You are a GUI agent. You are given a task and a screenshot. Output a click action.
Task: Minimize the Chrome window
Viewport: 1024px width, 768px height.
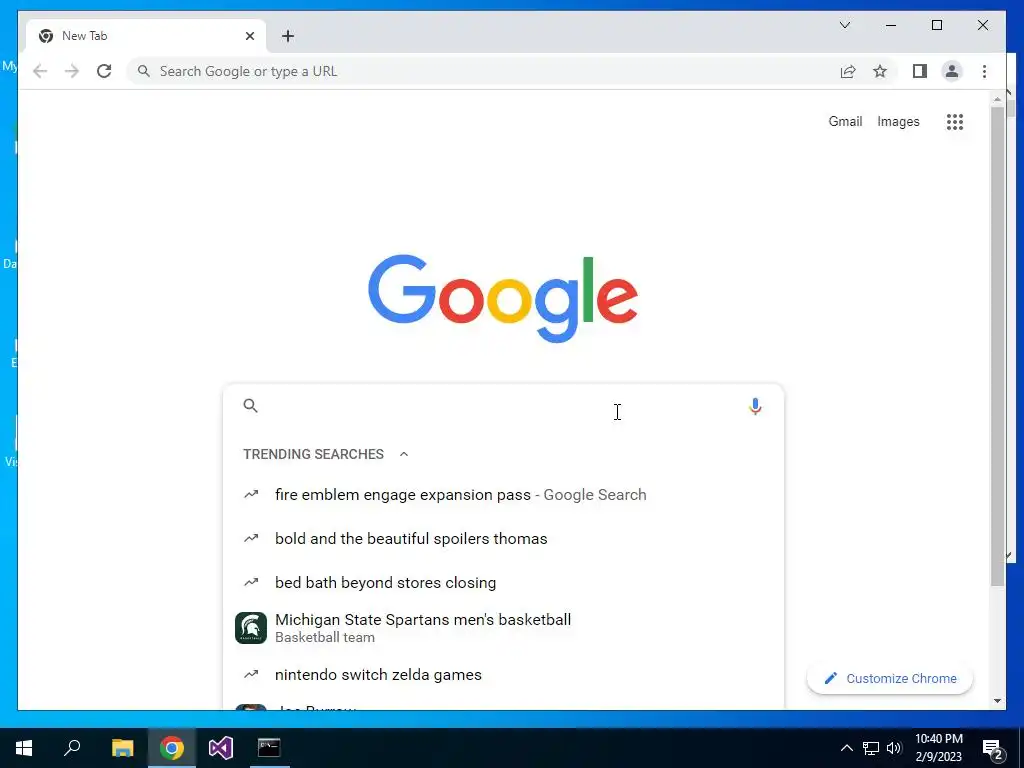[x=891, y=25]
